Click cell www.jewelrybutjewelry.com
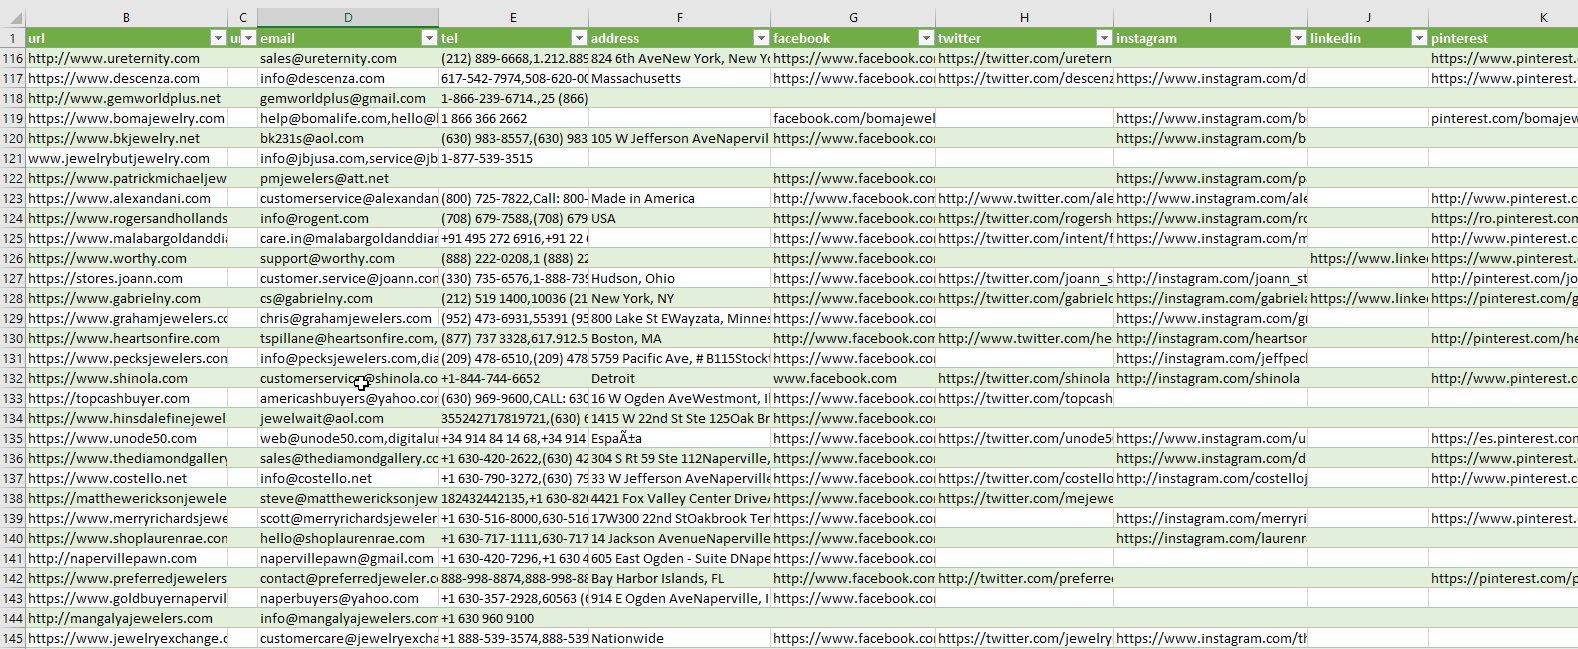This screenshot has height=649, width=1578. click(x=127, y=158)
